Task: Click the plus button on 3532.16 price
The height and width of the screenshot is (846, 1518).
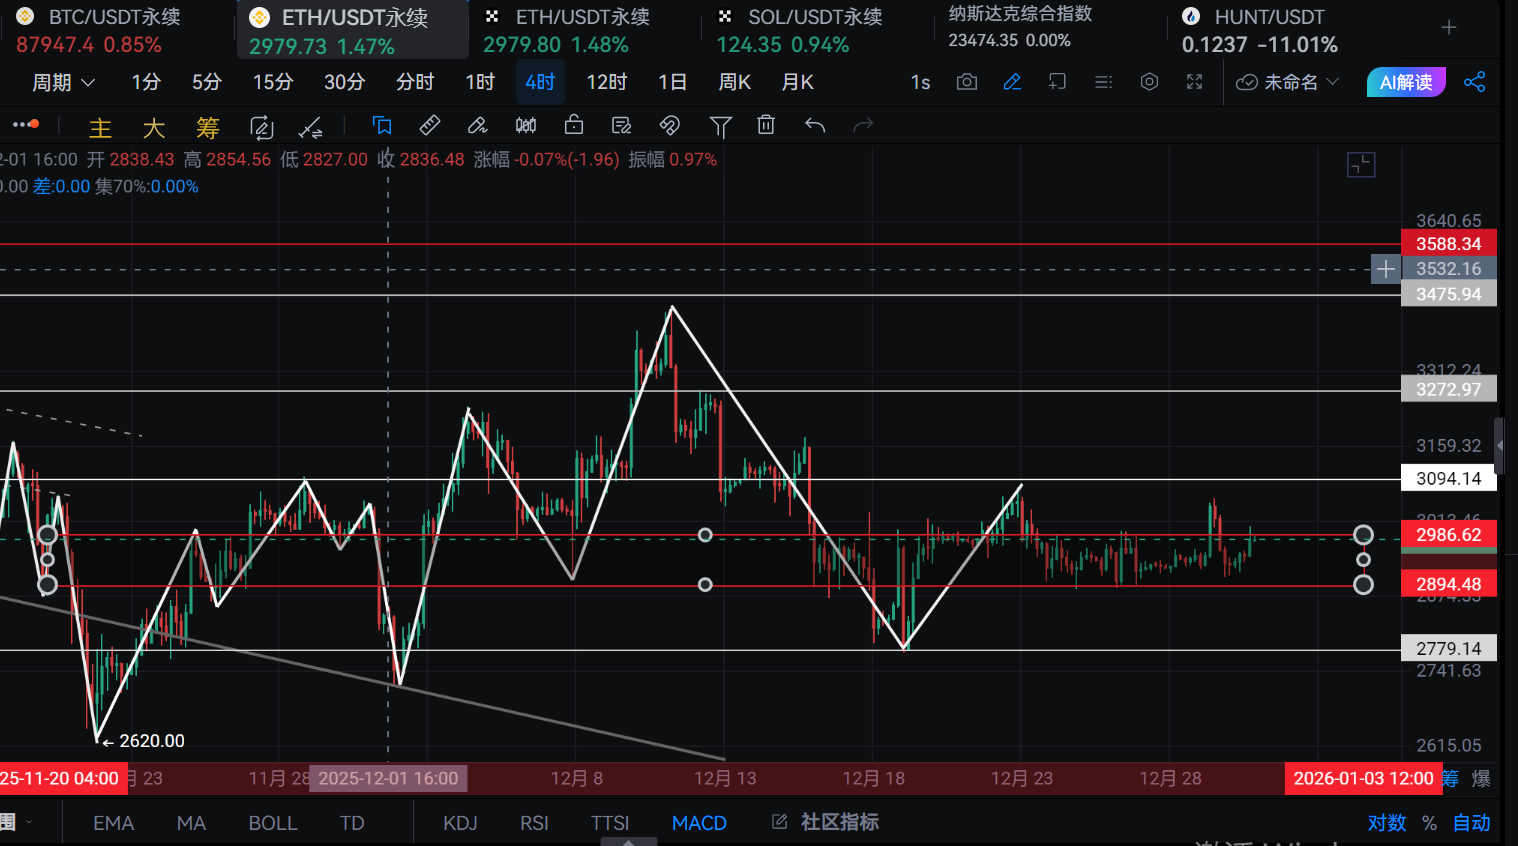Action: (x=1385, y=269)
